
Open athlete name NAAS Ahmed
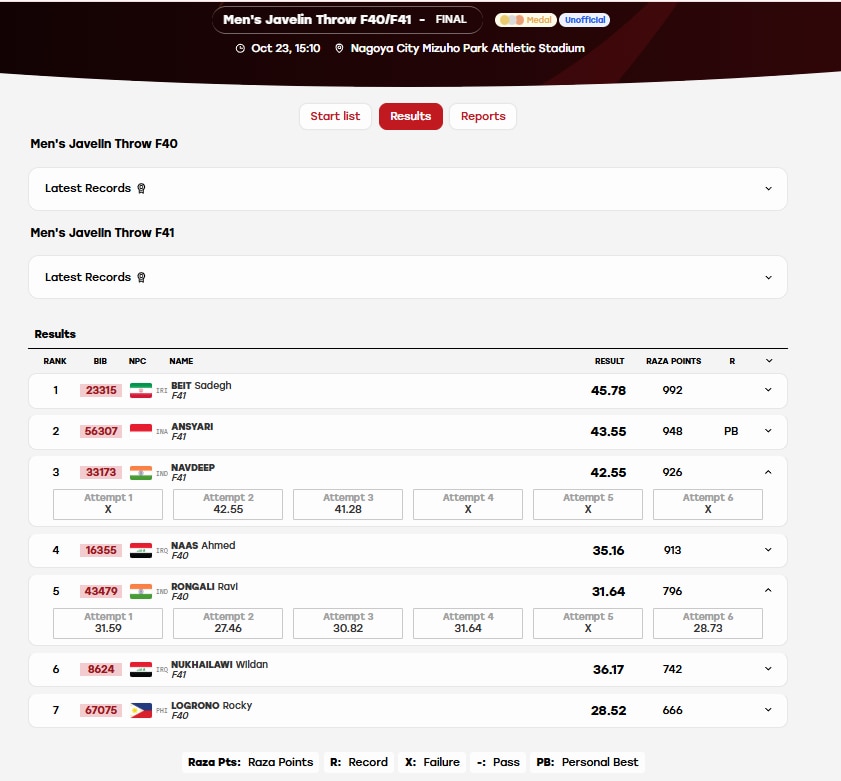point(203,545)
